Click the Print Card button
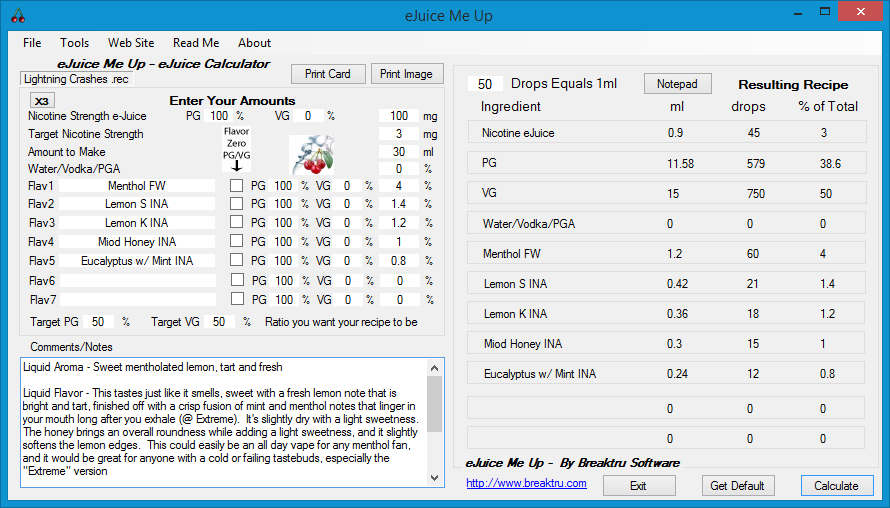Image resolution: width=890 pixels, height=508 pixels. pyautogui.click(x=328, y=74)
